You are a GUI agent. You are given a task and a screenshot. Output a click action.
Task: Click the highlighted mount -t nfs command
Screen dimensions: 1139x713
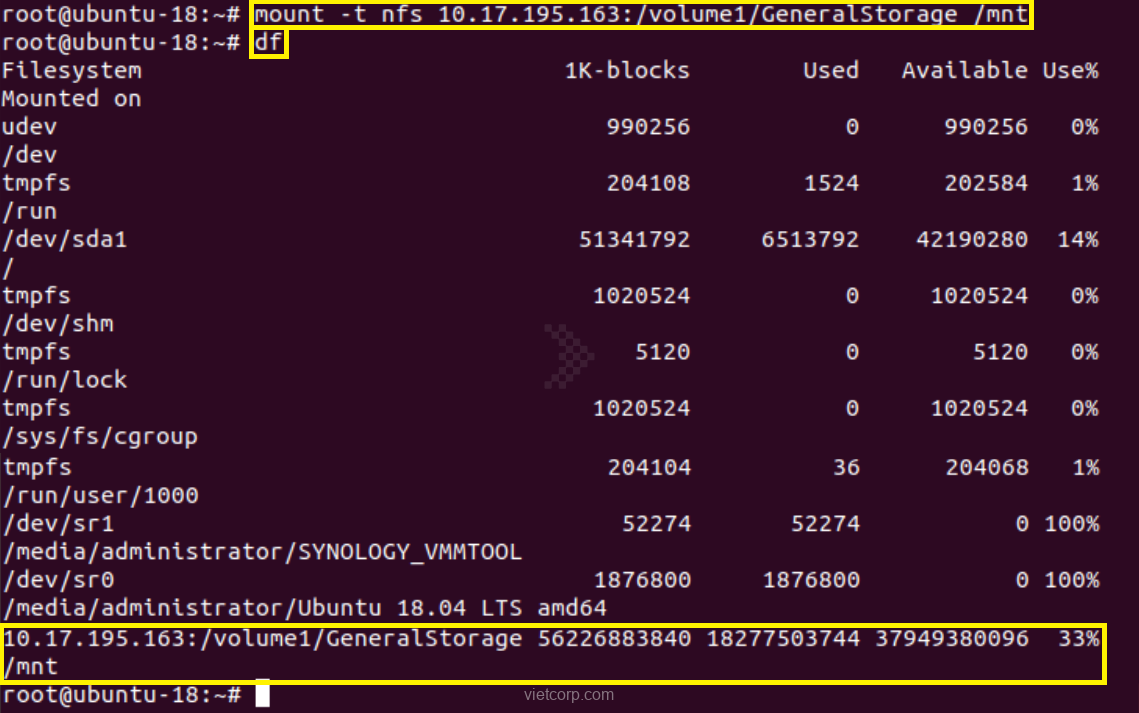[x=641, y=15]
